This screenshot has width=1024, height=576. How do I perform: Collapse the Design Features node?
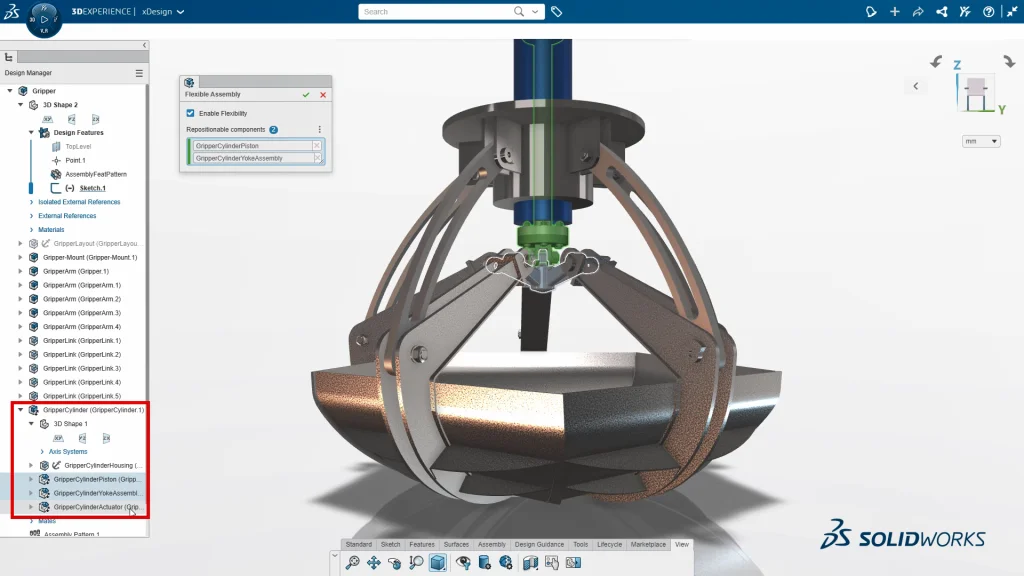point(31,133)
